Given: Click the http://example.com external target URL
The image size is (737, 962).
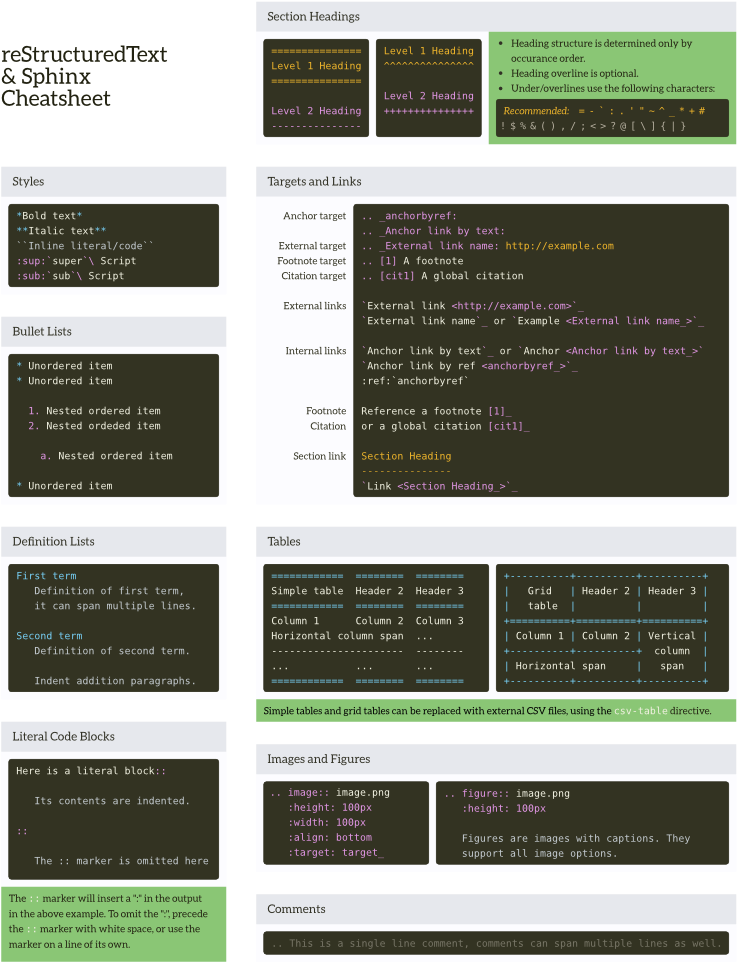Looking at the screenshot, I should tap(559, 246).
